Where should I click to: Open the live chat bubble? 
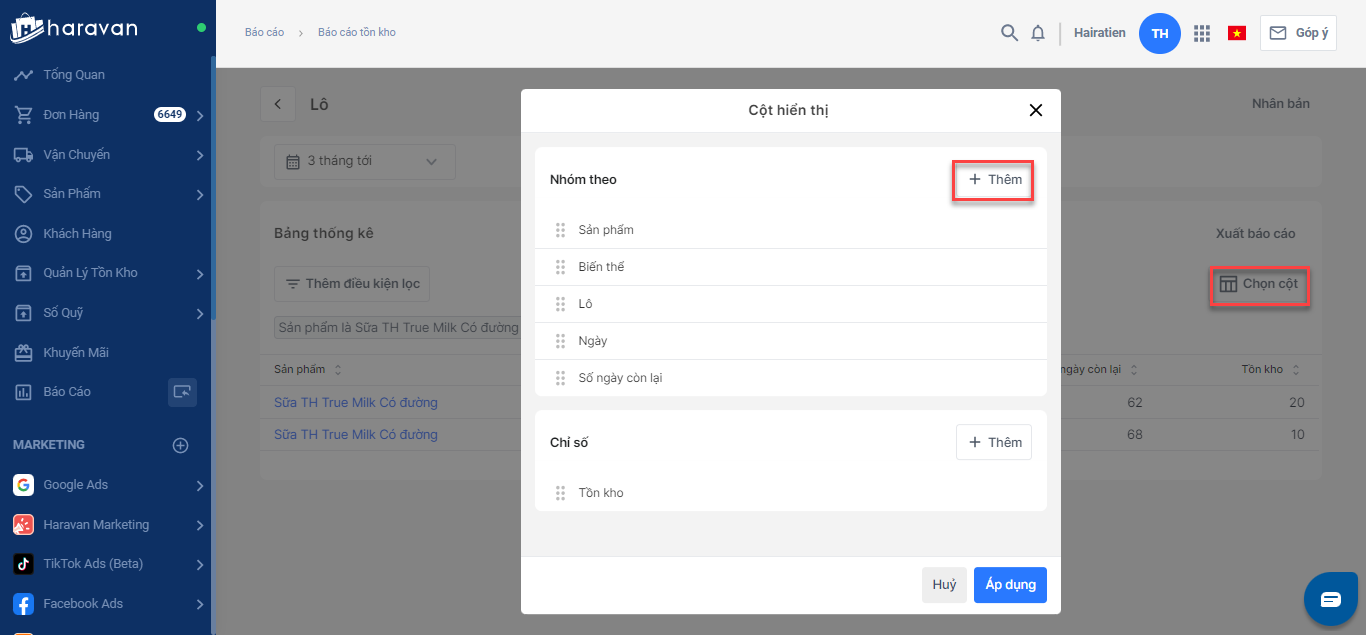pos(1330,599)
